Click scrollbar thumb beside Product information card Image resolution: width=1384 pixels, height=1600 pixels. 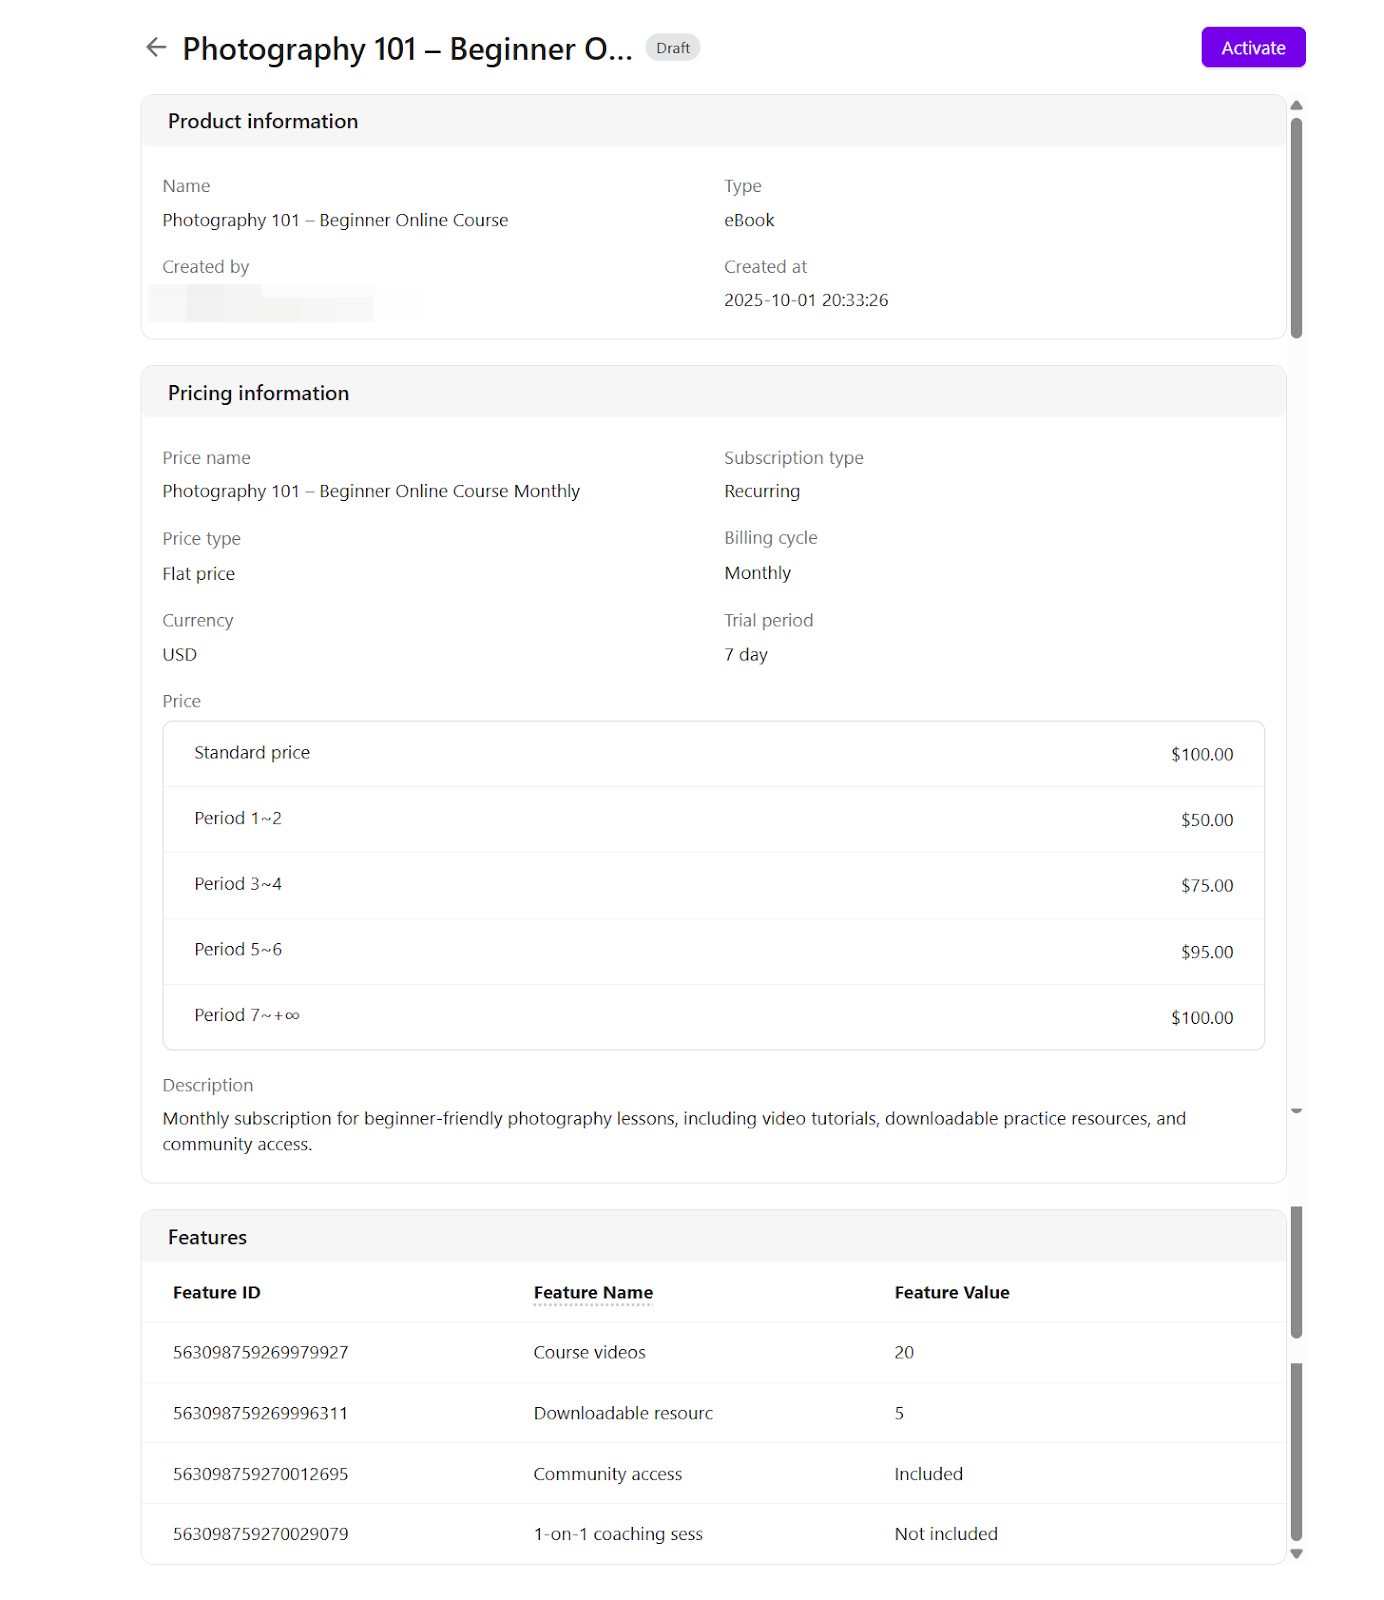(1296, 228)
